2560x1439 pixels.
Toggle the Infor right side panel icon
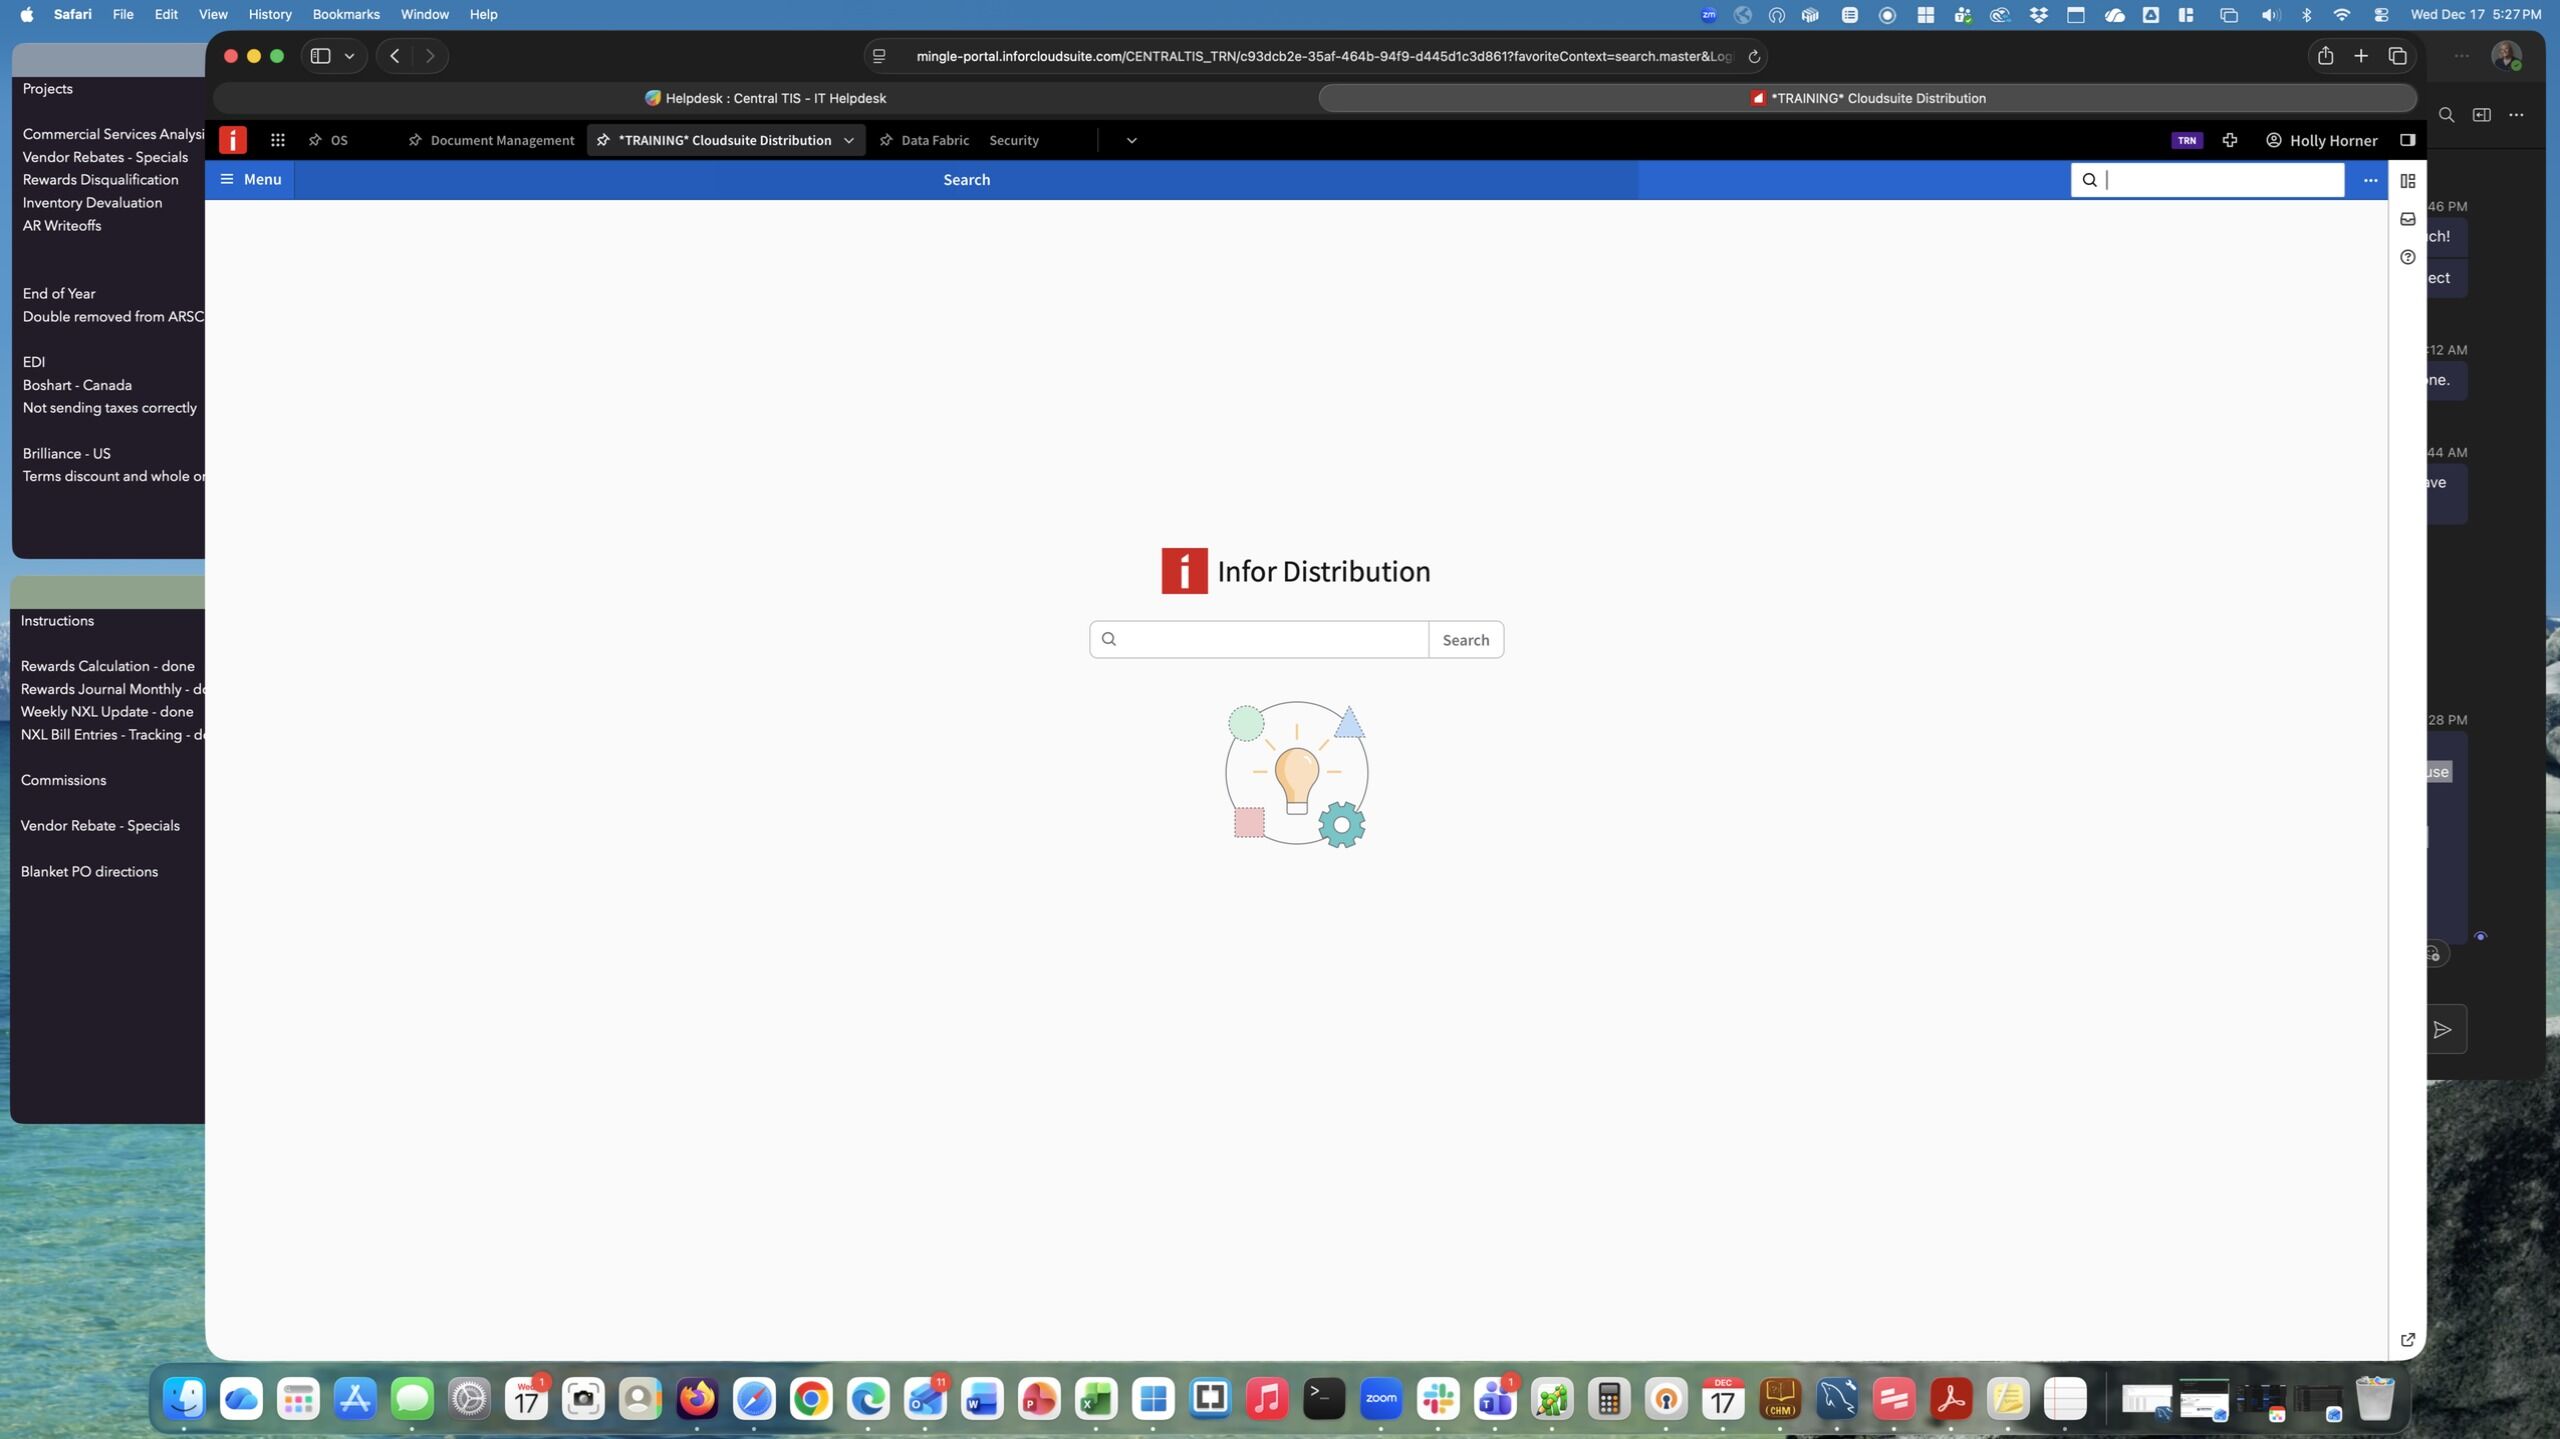[2408, 140]
